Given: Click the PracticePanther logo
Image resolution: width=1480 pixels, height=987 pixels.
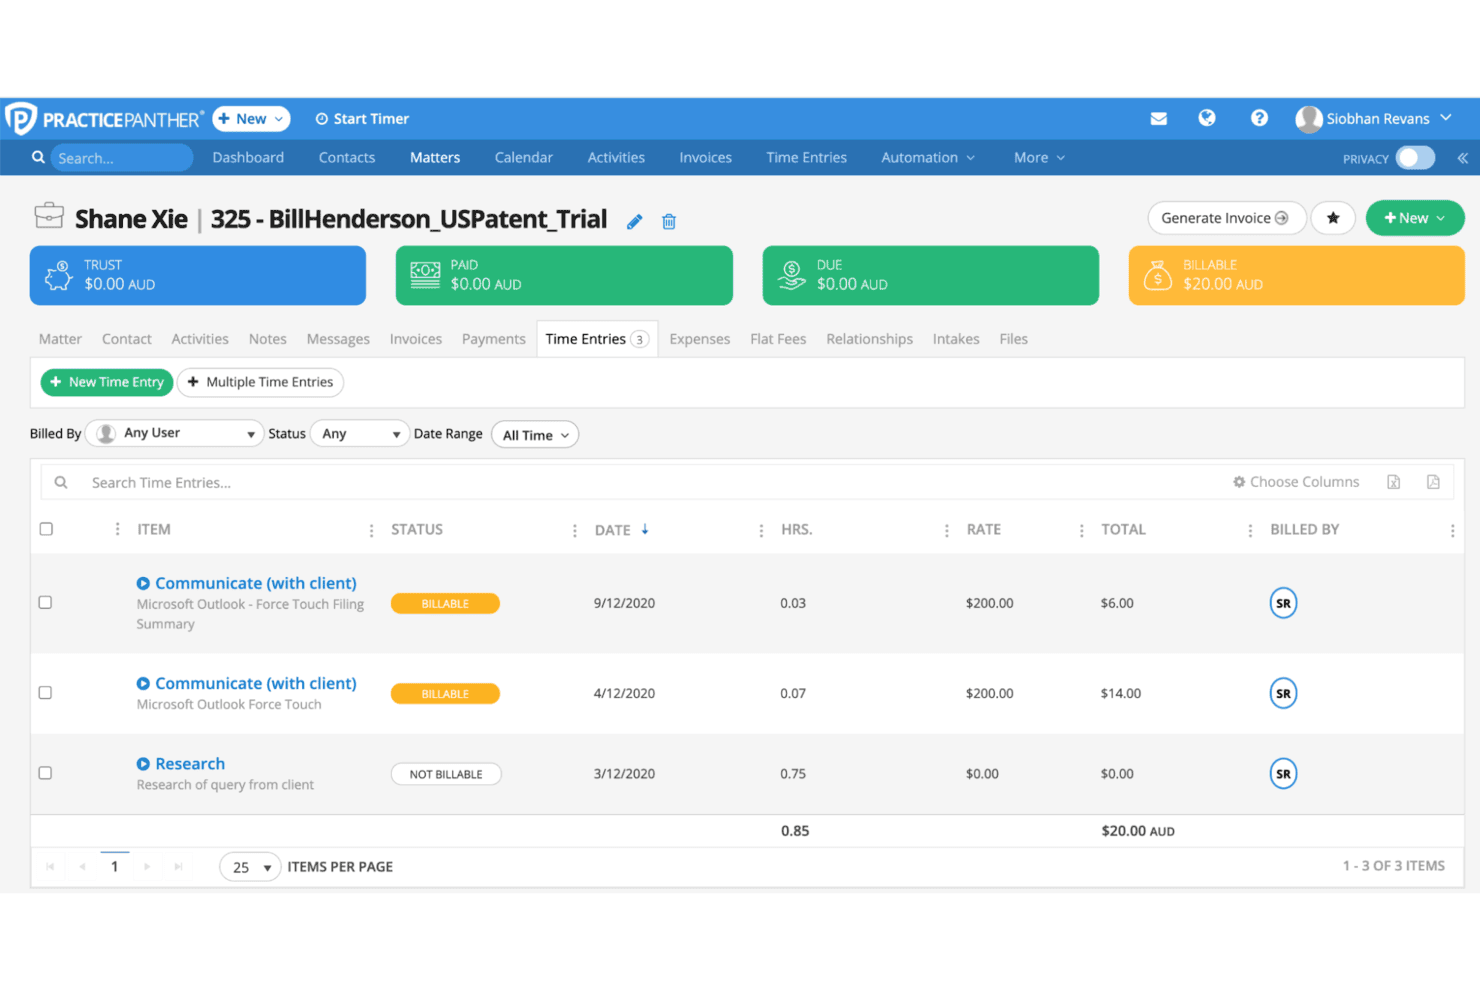Looking at the screenshot, I should click(x=104, y=119).
